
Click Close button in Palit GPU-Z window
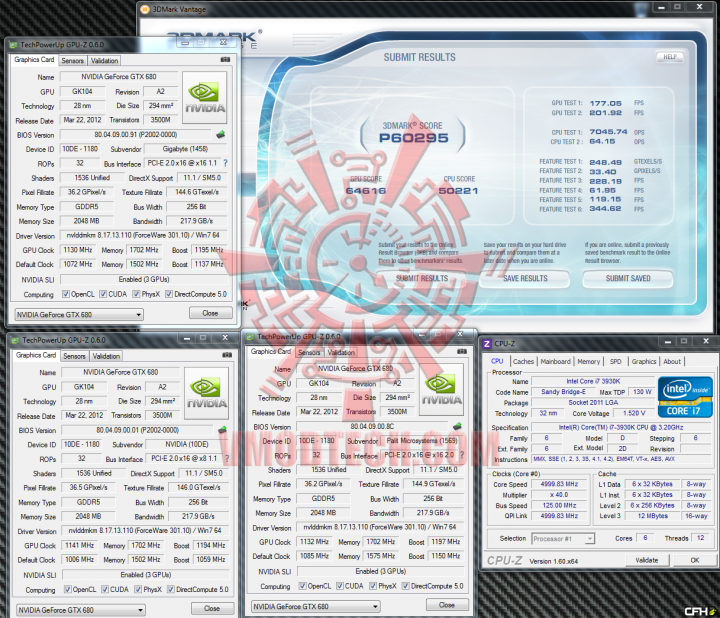[x=447, y=605]
